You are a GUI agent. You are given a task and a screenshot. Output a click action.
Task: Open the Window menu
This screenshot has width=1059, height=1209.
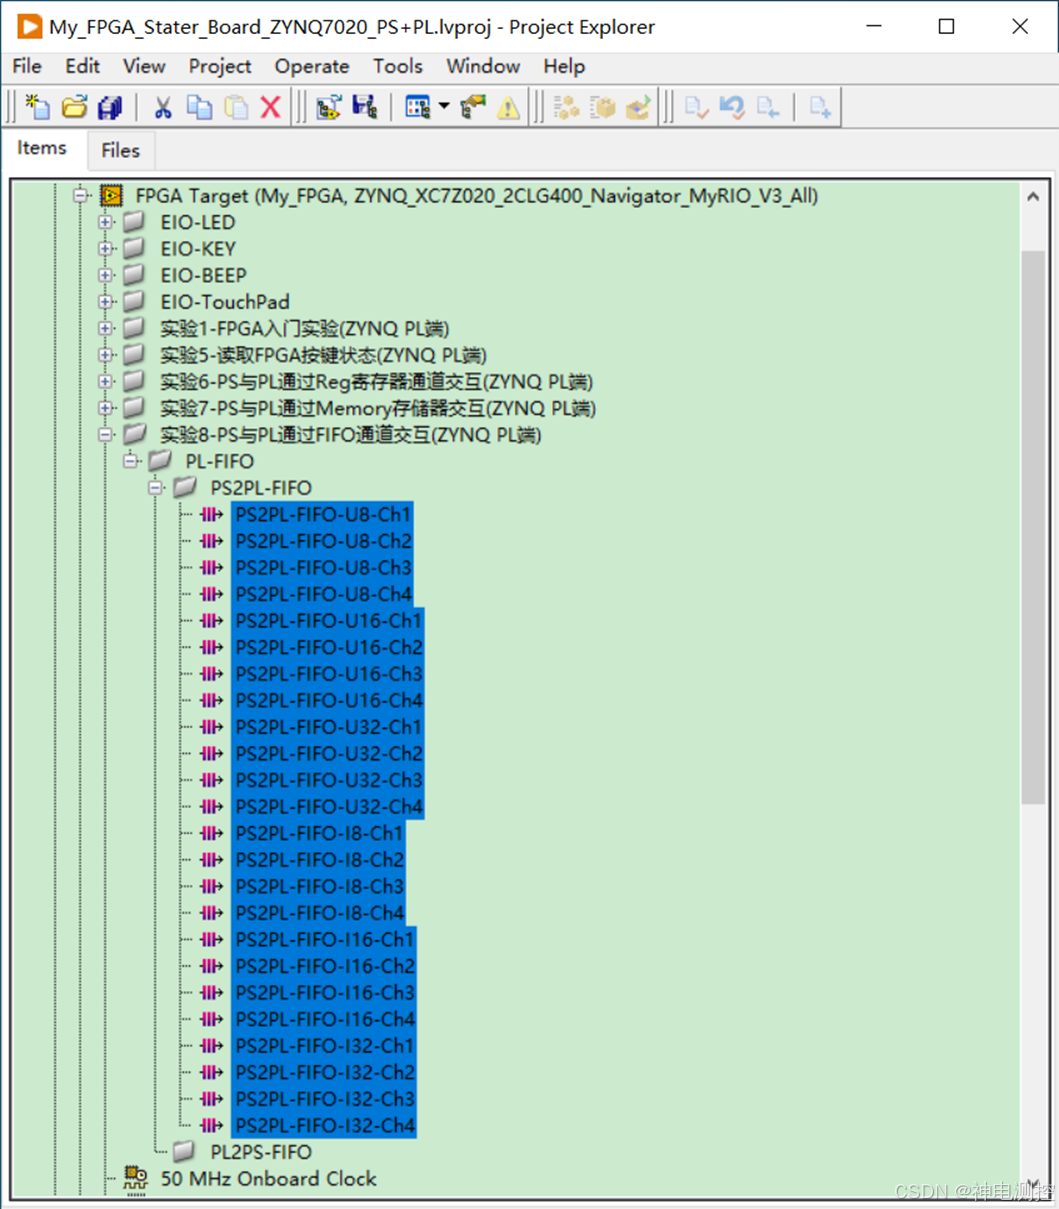(483, 66)
